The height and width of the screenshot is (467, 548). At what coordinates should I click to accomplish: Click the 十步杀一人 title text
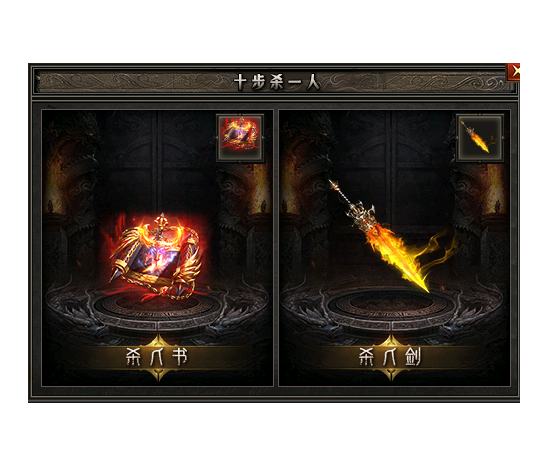pos(276,82)
